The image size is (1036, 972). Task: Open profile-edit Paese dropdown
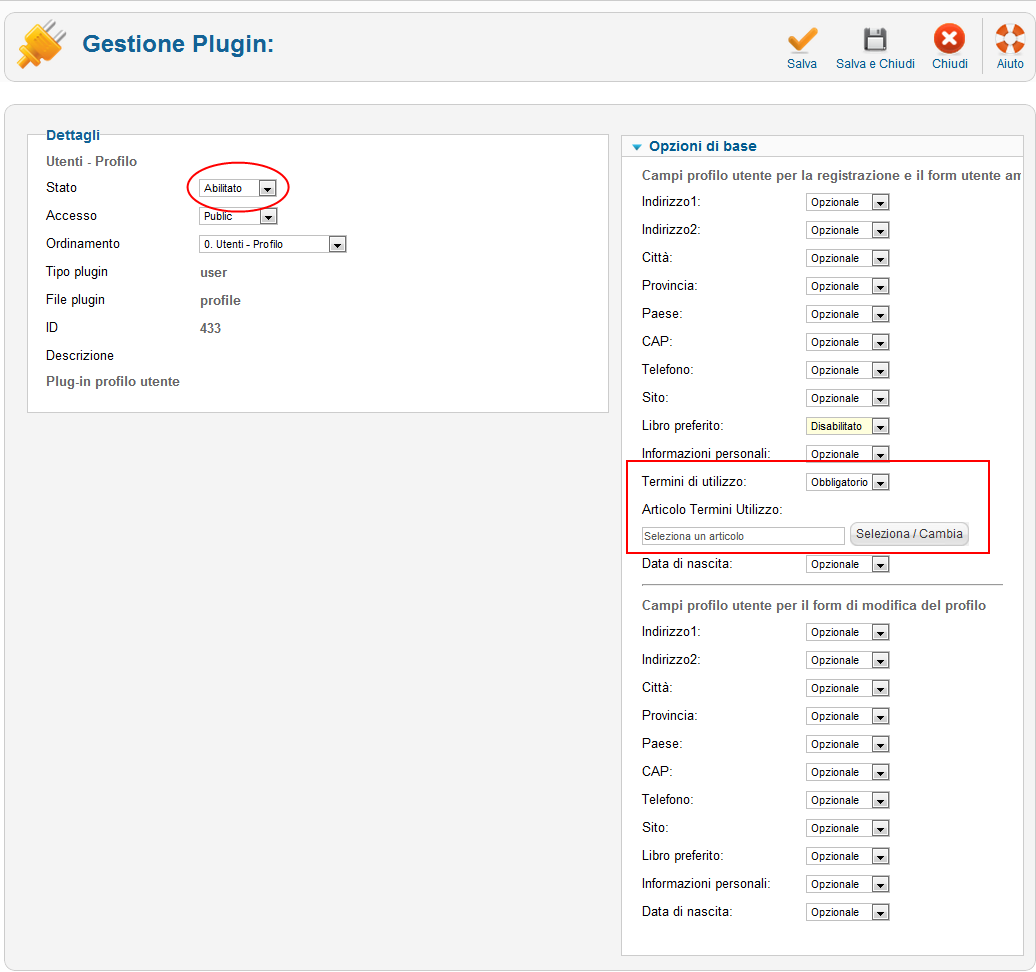pyautogui.click(x=847, y=744)
